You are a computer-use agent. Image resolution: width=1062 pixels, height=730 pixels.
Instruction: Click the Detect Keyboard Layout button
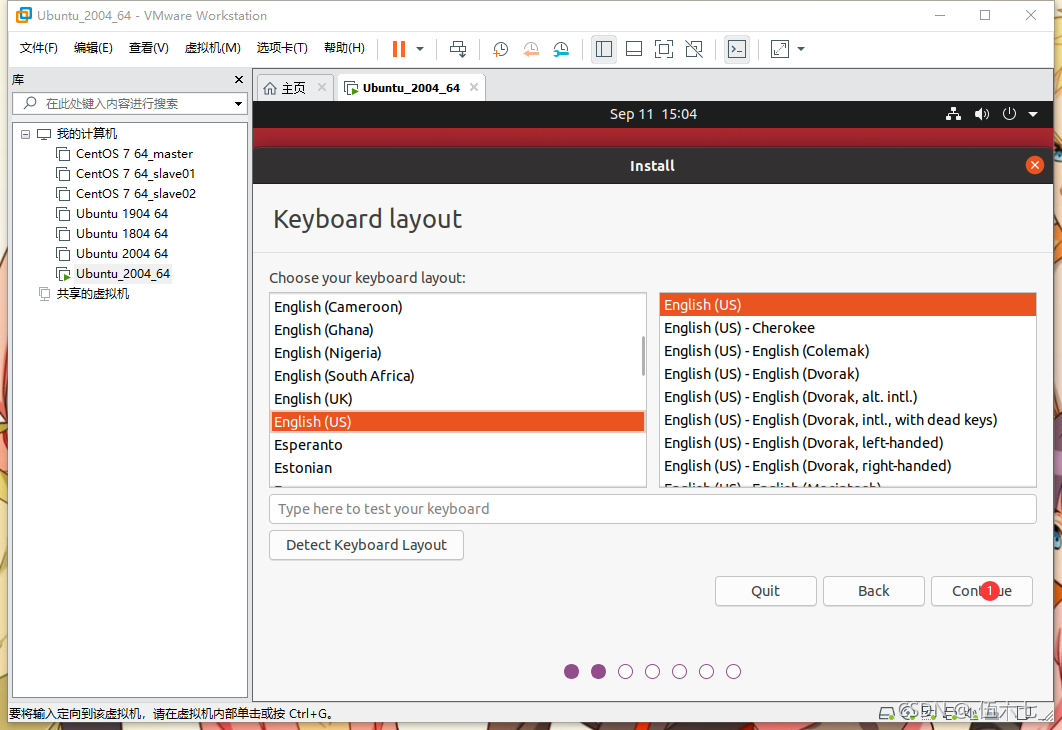click(366, 545)
